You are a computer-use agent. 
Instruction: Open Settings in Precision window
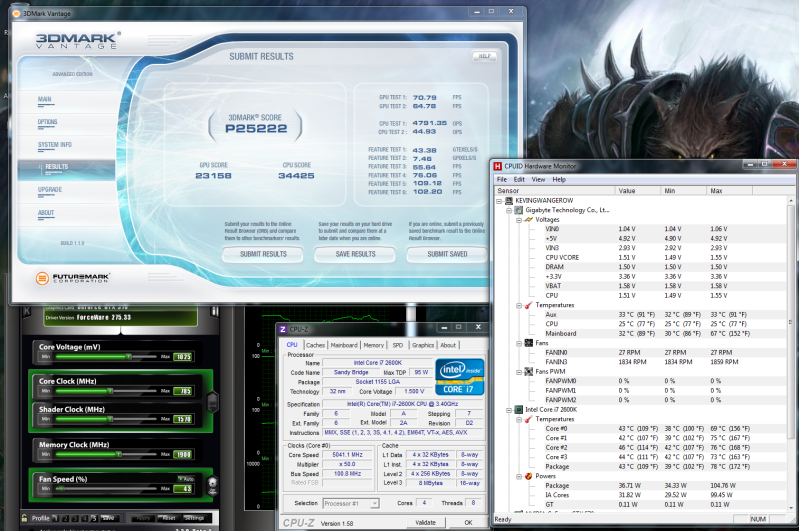[194, 518]
